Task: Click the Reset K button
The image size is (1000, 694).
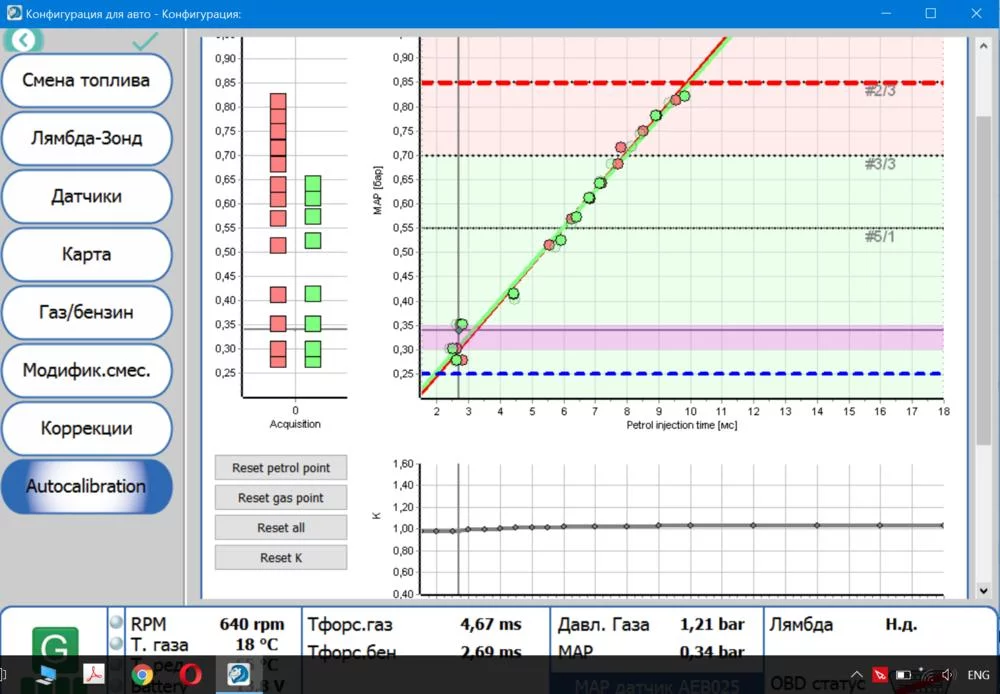Action: tap(280, 558)
